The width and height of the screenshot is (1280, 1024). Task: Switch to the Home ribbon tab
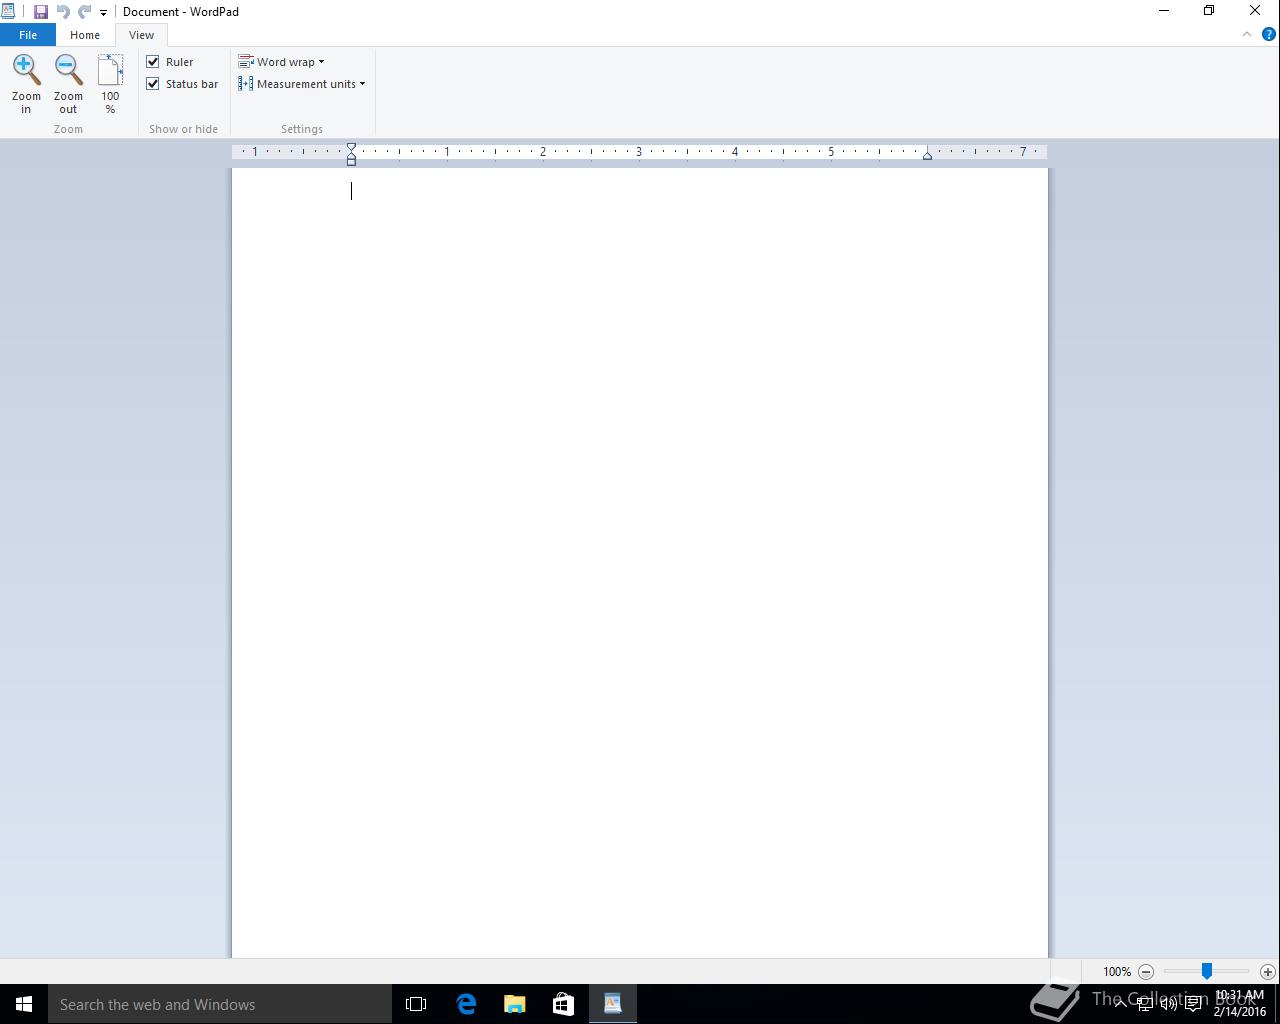click(85, 35)
